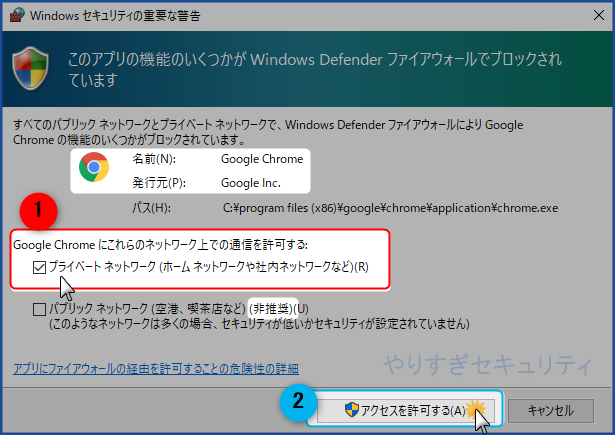The image size is (615, 435).
Task: Close the Windows security alert dialog
Action: tap(599, 15)
